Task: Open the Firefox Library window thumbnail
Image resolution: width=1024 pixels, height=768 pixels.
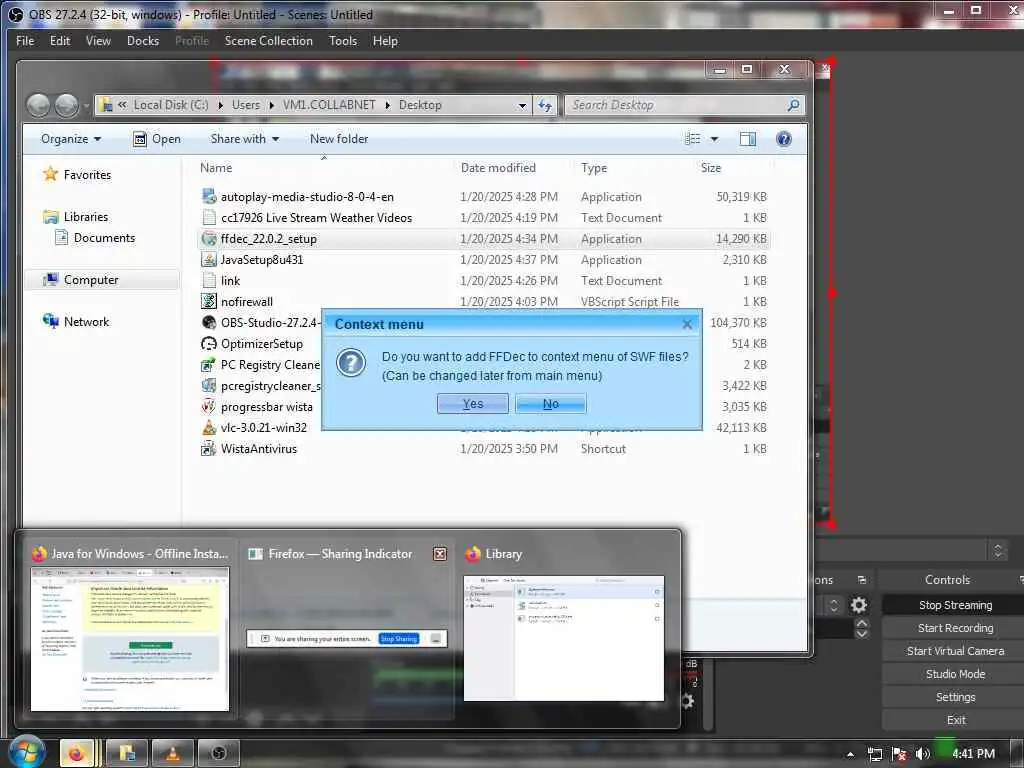Action: [x=564, y=637]
